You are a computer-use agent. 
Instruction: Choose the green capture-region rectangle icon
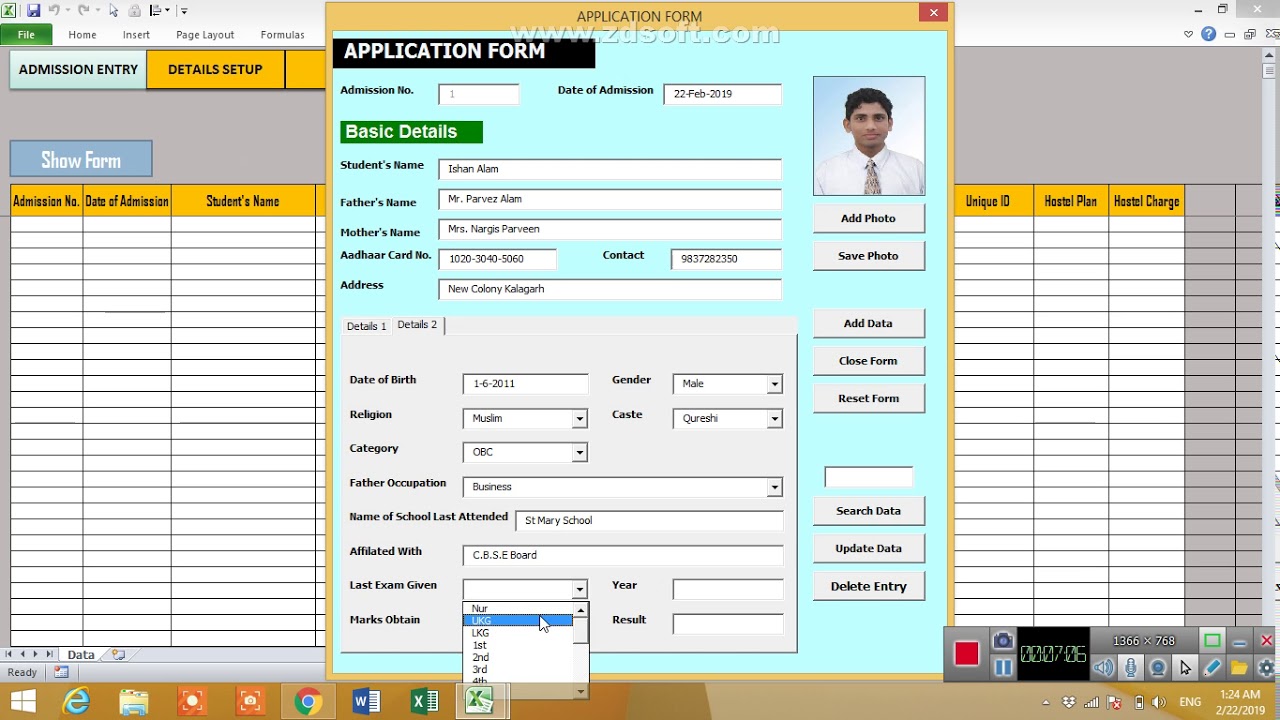tap(1212, 641)
